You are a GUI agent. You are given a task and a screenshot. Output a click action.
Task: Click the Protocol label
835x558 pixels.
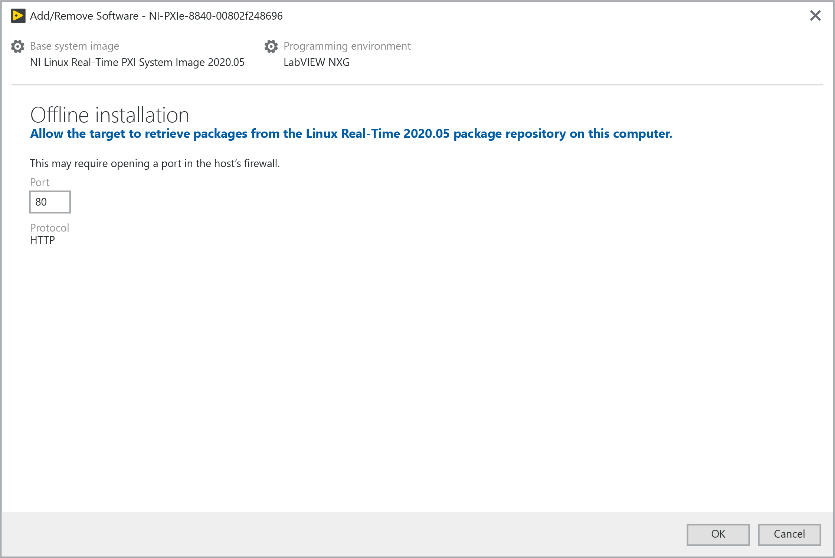tap(50, 228)
